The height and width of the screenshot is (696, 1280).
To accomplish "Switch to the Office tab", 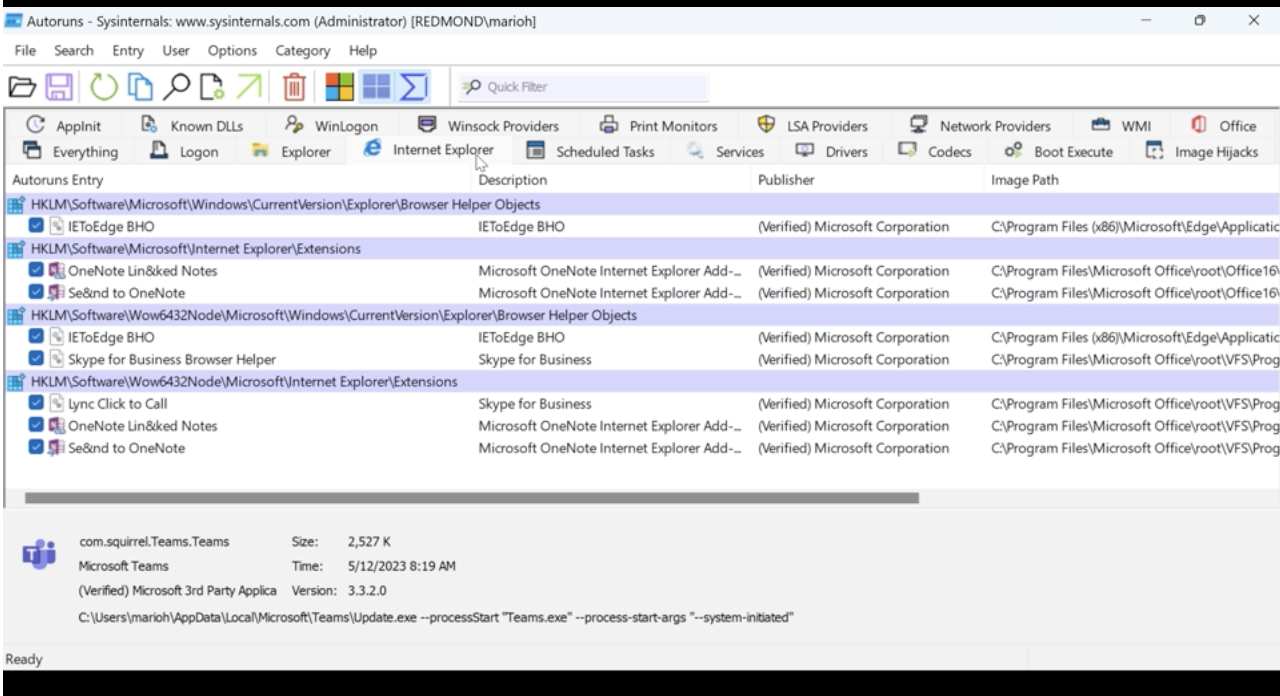I will click(1224, 126).
